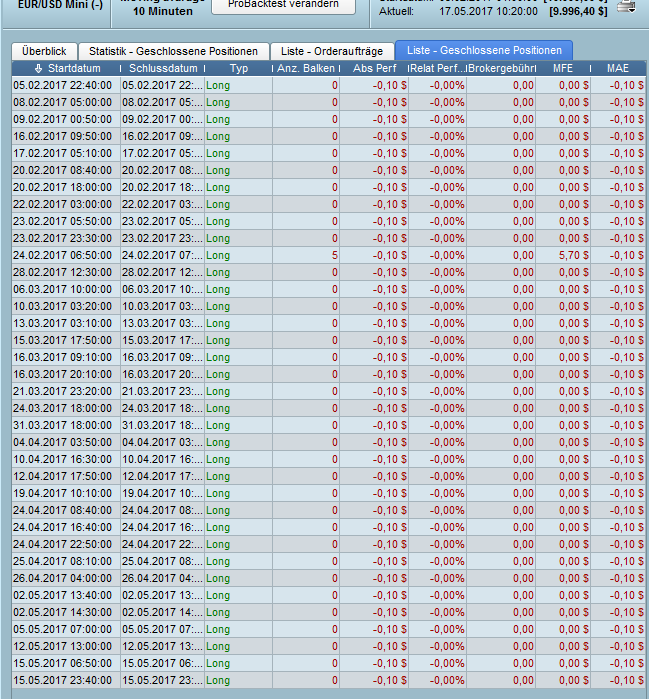
Task: Click Relat Perf value in 12.05.2017 row
Action: [x=447, y=646]
